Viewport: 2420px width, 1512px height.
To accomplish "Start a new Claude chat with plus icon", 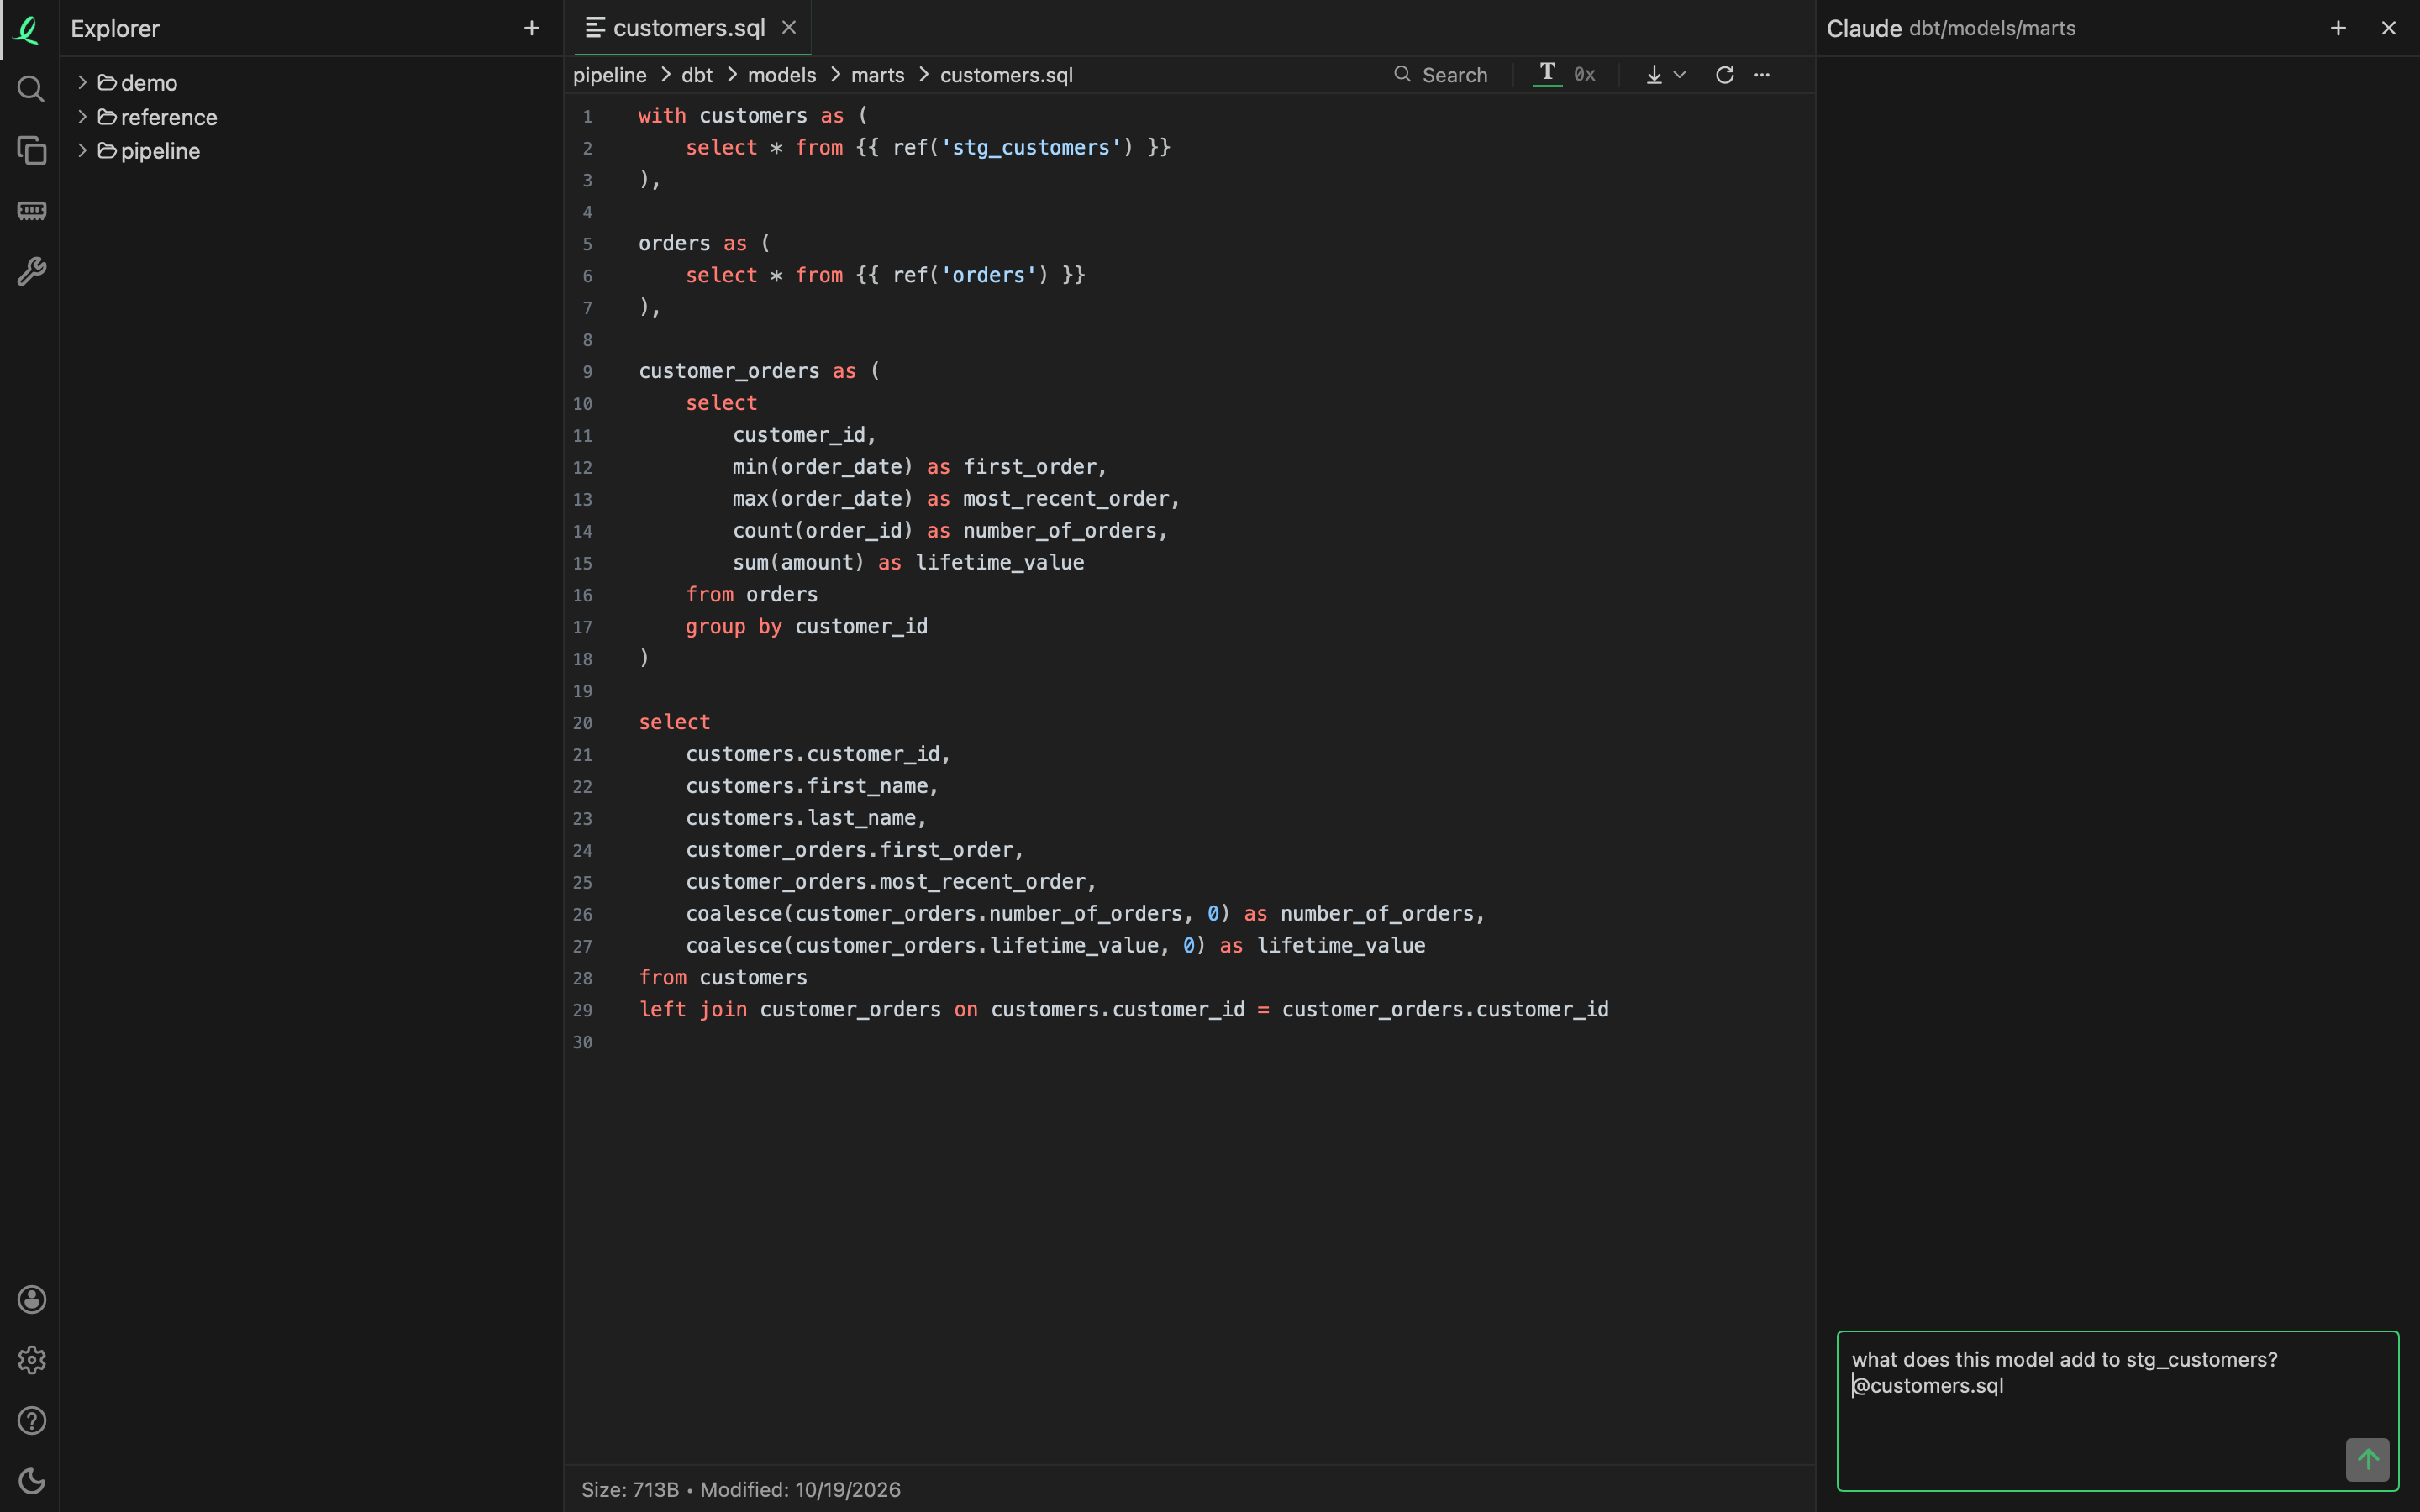I will [2338, 28].
